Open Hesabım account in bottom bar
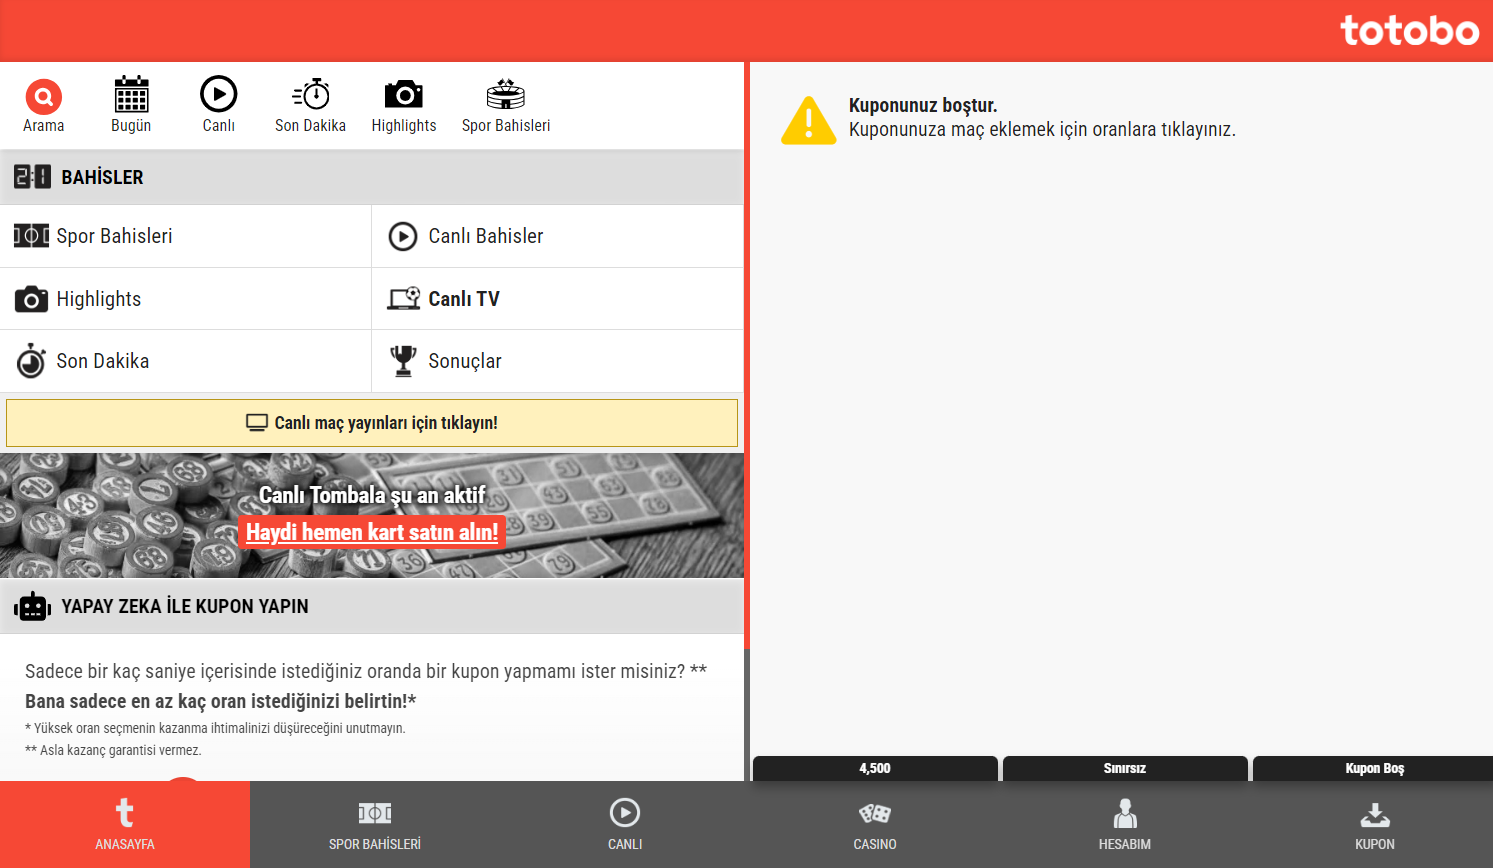 (1124, 824)
